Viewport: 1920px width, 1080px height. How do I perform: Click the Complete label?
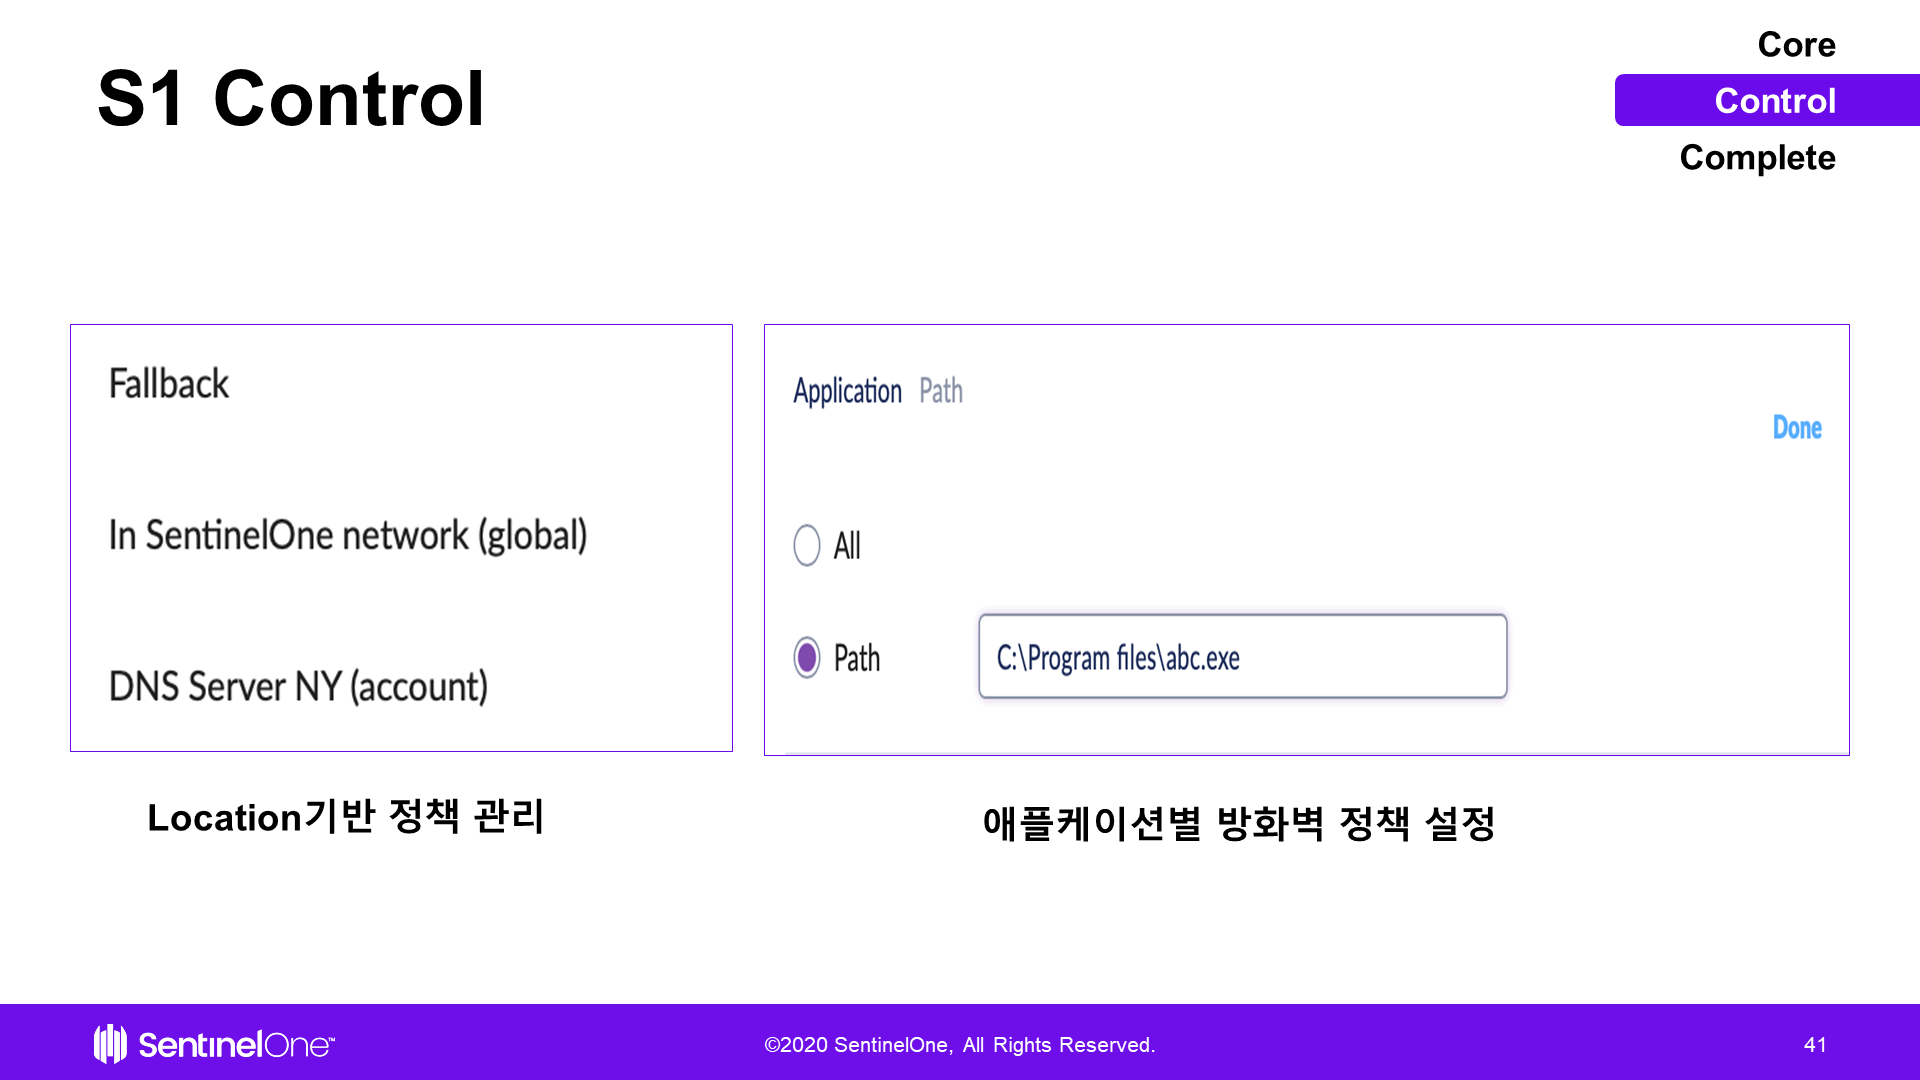[x=1757, y=158]
